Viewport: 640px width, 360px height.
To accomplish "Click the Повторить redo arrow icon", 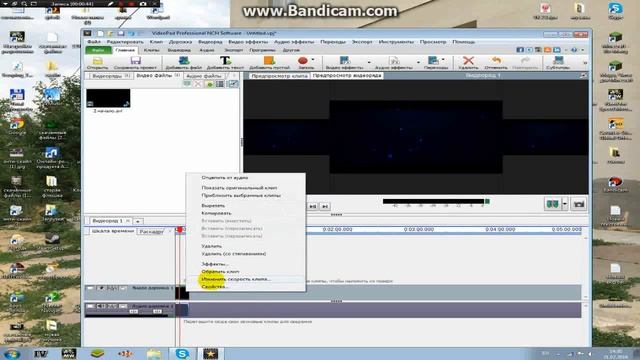I will [525, 61].
